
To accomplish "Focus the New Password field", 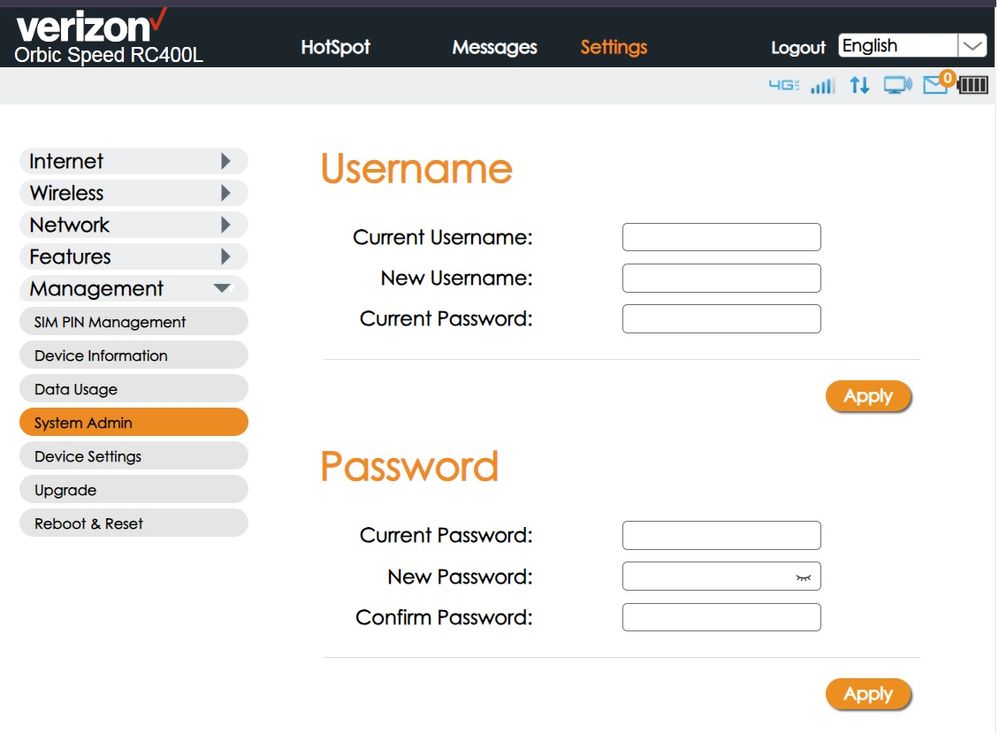I will (721, 577).
